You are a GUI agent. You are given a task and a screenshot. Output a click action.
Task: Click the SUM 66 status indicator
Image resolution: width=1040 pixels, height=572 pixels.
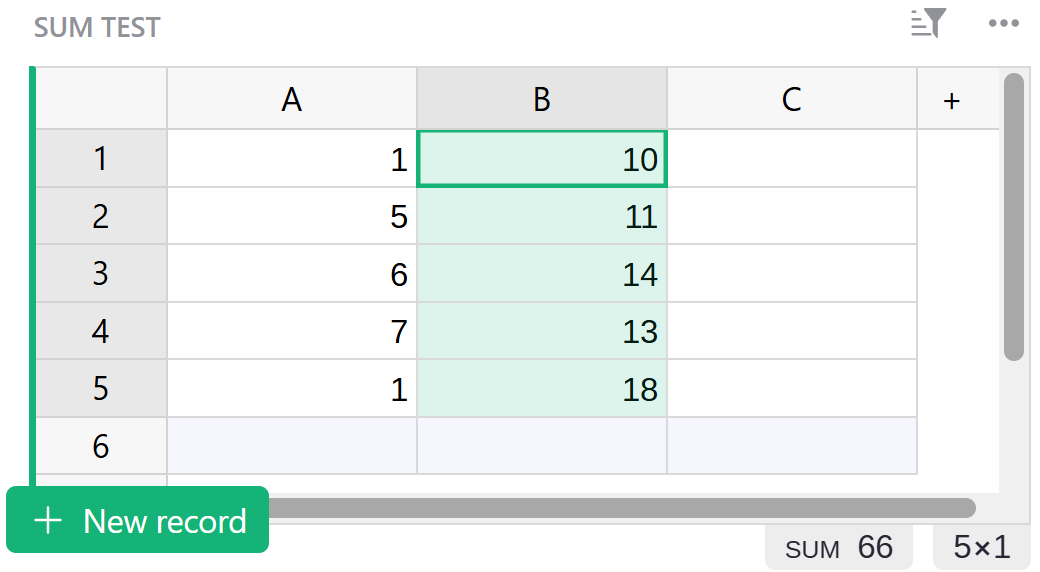pyautogui.click(x=839, y=548)
